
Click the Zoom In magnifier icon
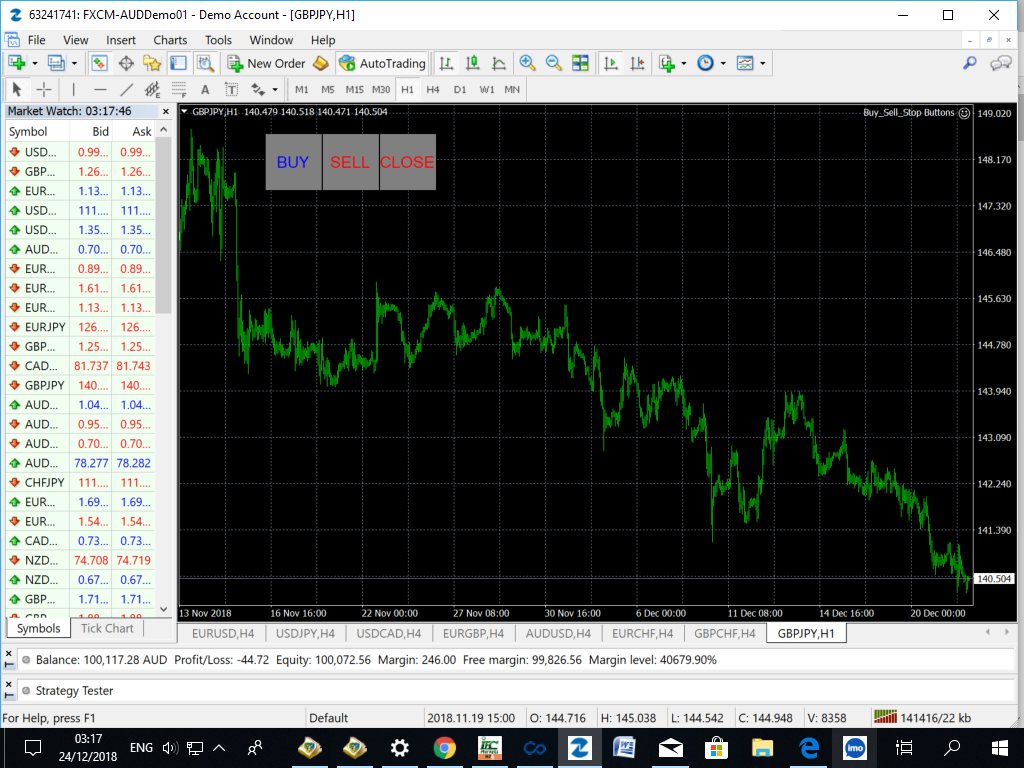click(528, 63)
